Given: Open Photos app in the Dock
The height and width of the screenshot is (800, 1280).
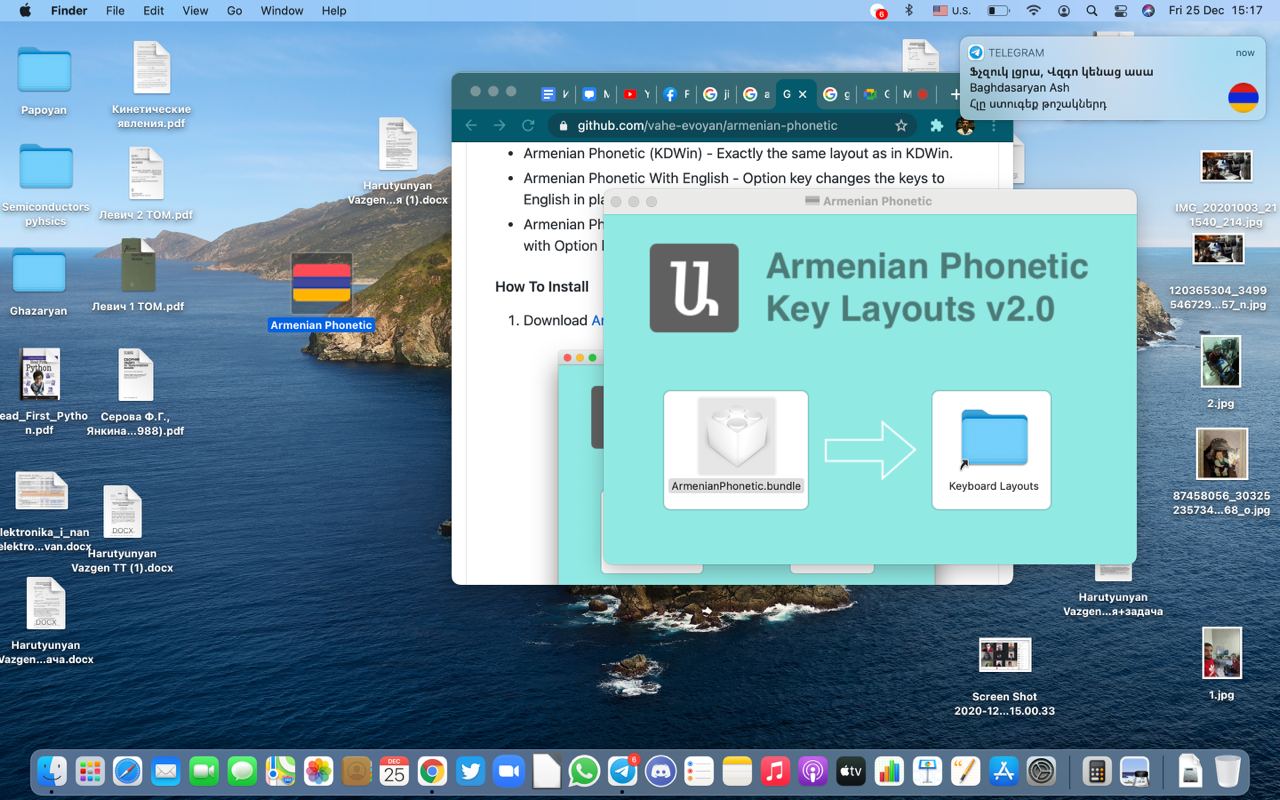Looking at the screenshot, I should tap(318, 771).
